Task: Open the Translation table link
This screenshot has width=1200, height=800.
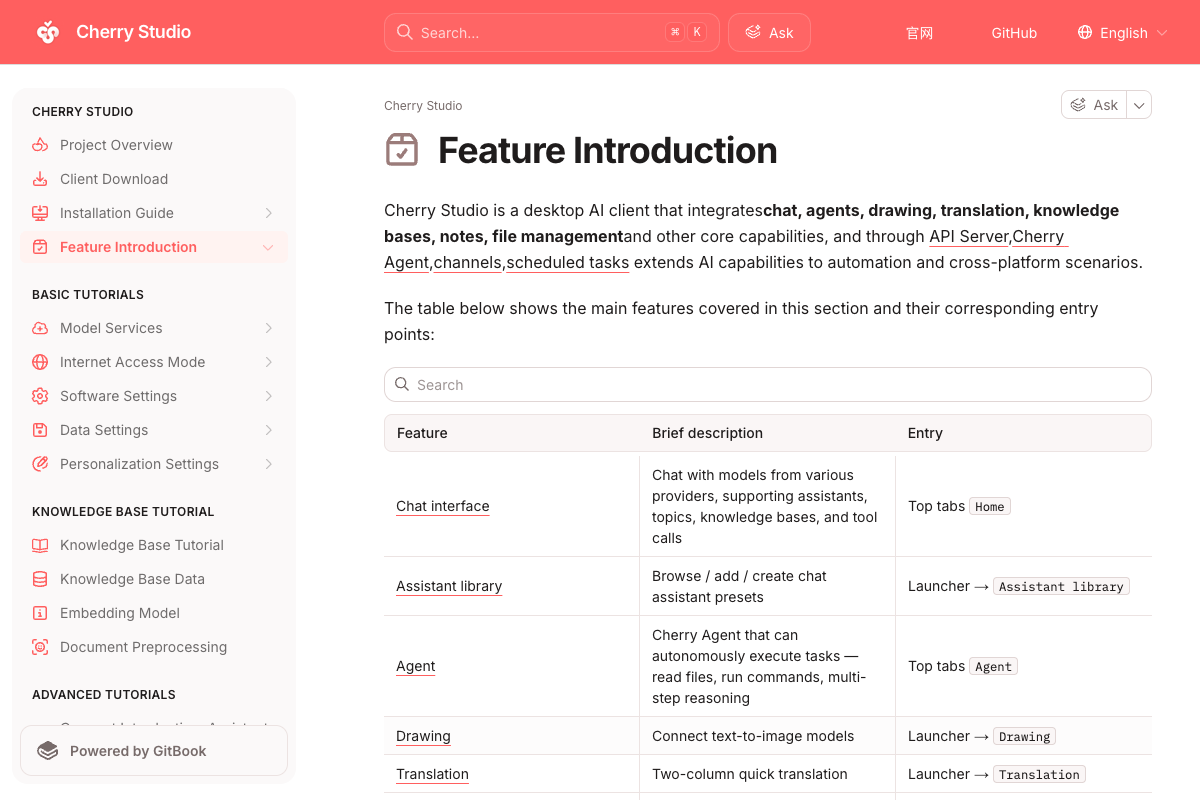Action: pos(432,774)
